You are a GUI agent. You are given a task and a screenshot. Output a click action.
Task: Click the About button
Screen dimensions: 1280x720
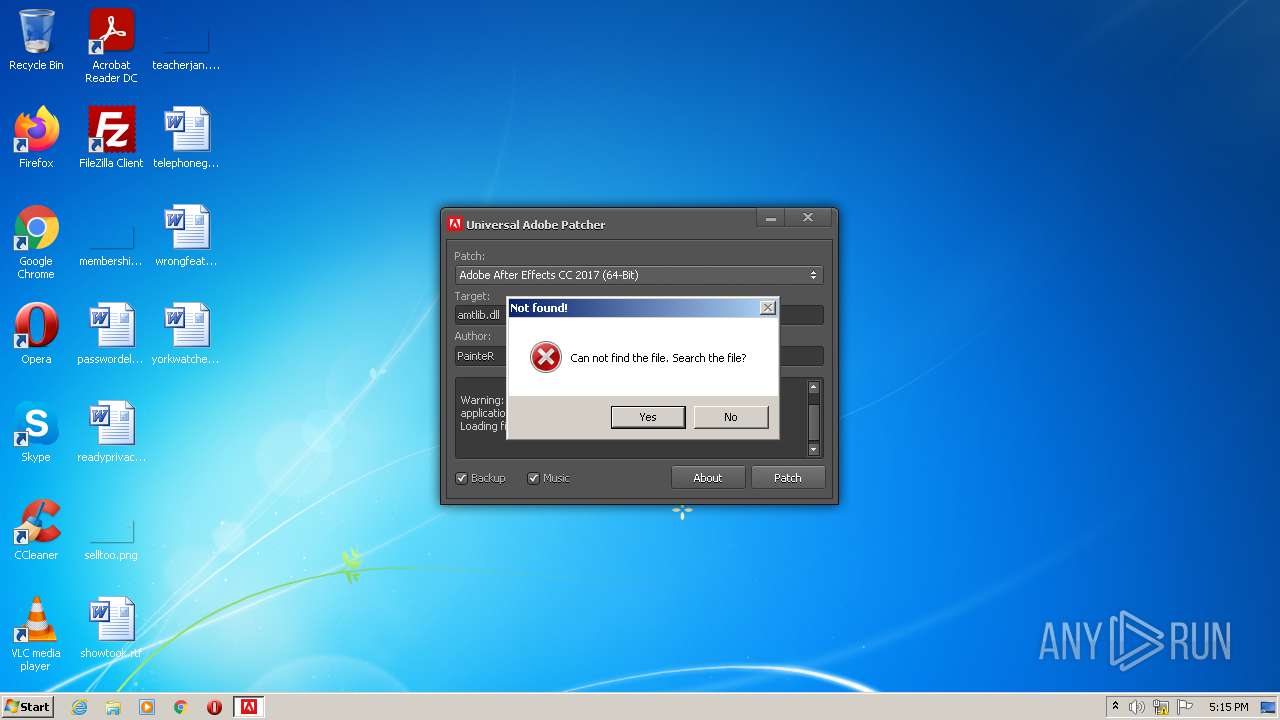coord(708,478)
